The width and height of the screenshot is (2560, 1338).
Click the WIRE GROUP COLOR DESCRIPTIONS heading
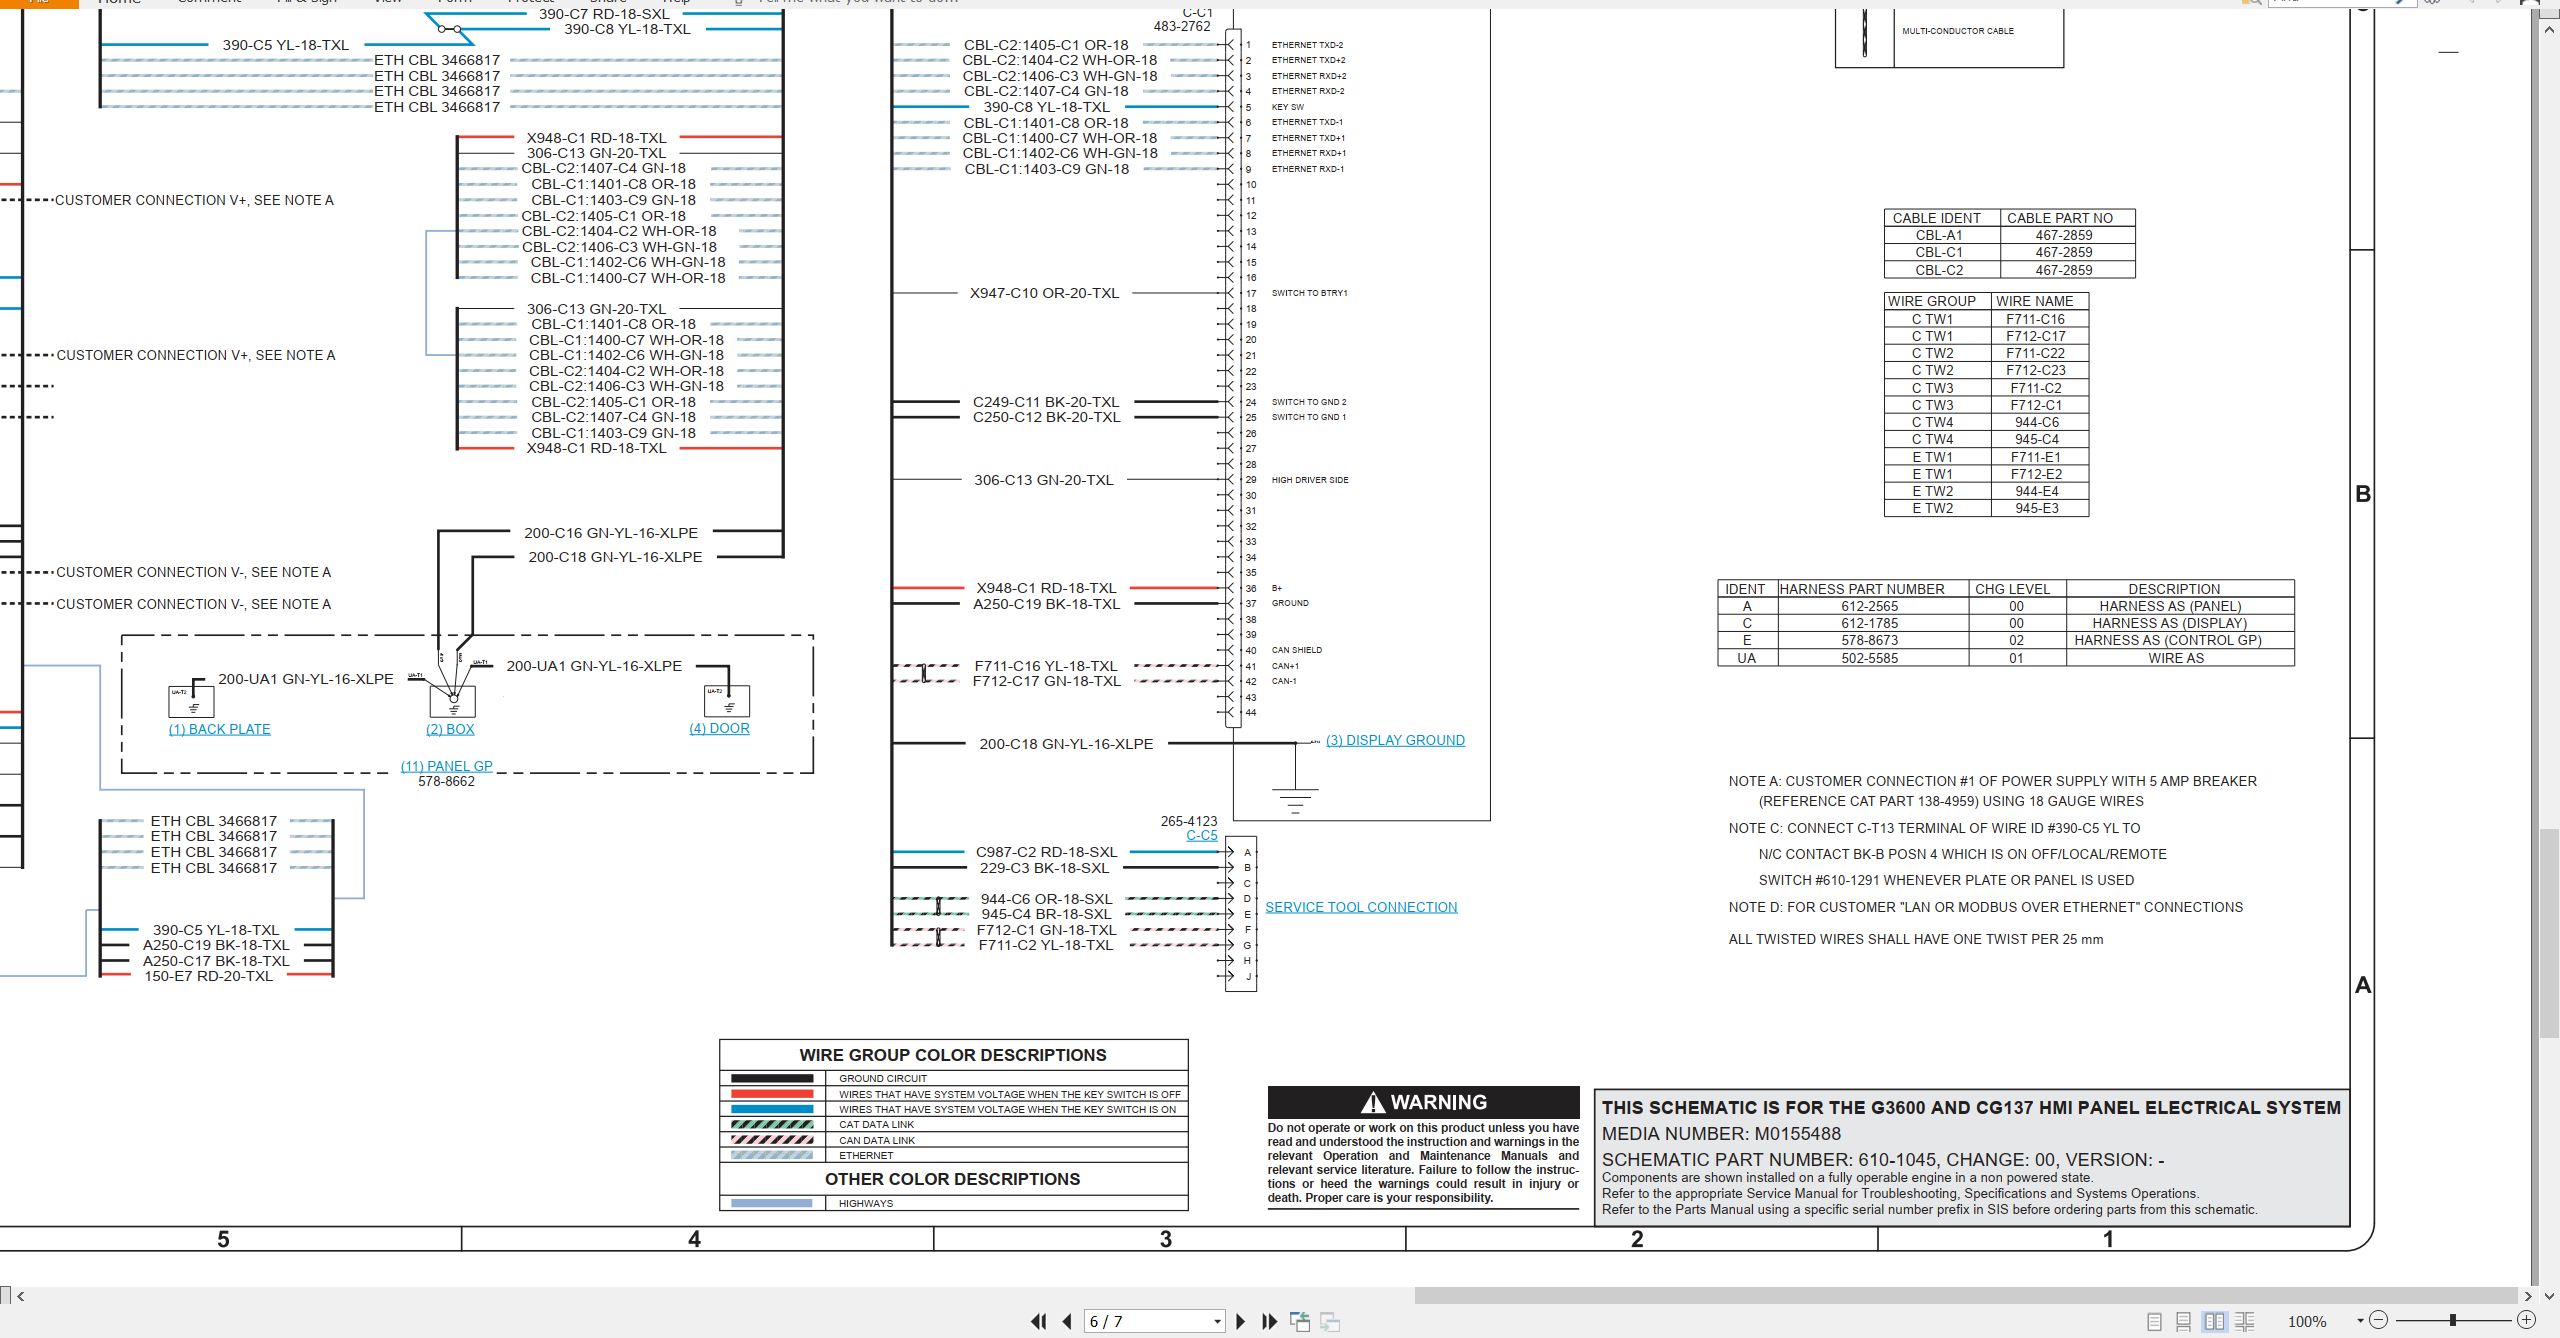click(953, 1055)
